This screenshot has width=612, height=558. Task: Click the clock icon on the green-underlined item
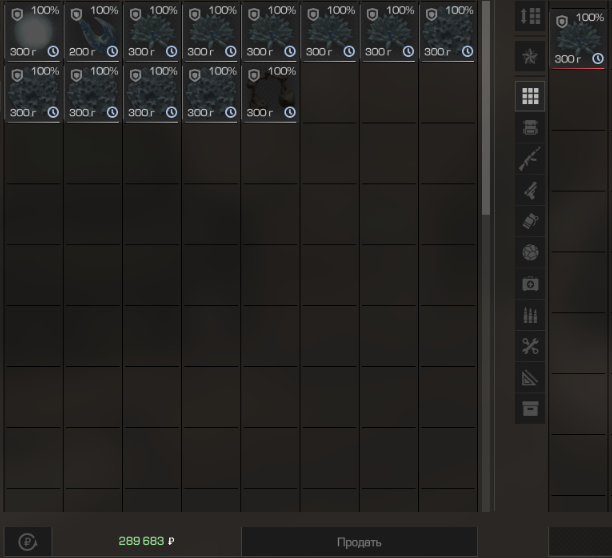[171, 52]
